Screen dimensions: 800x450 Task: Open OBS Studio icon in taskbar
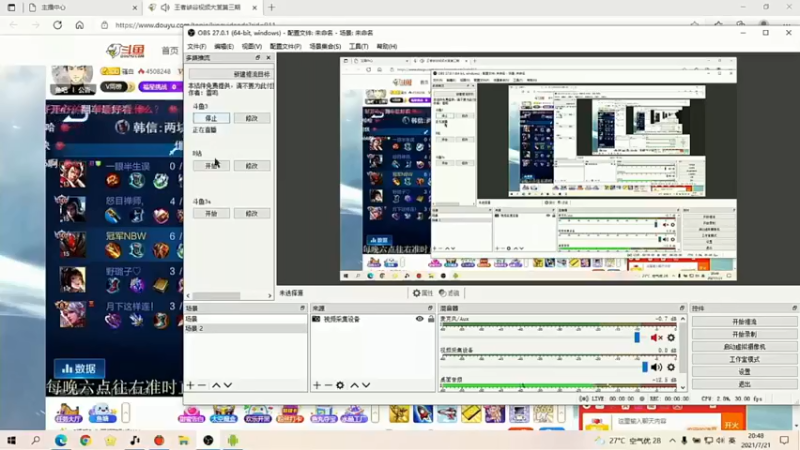coord(208,440)
